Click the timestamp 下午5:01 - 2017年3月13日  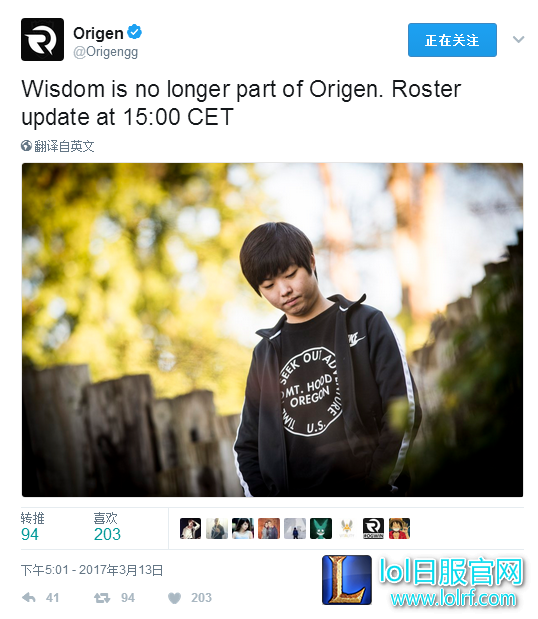click(x=92, y=570)
